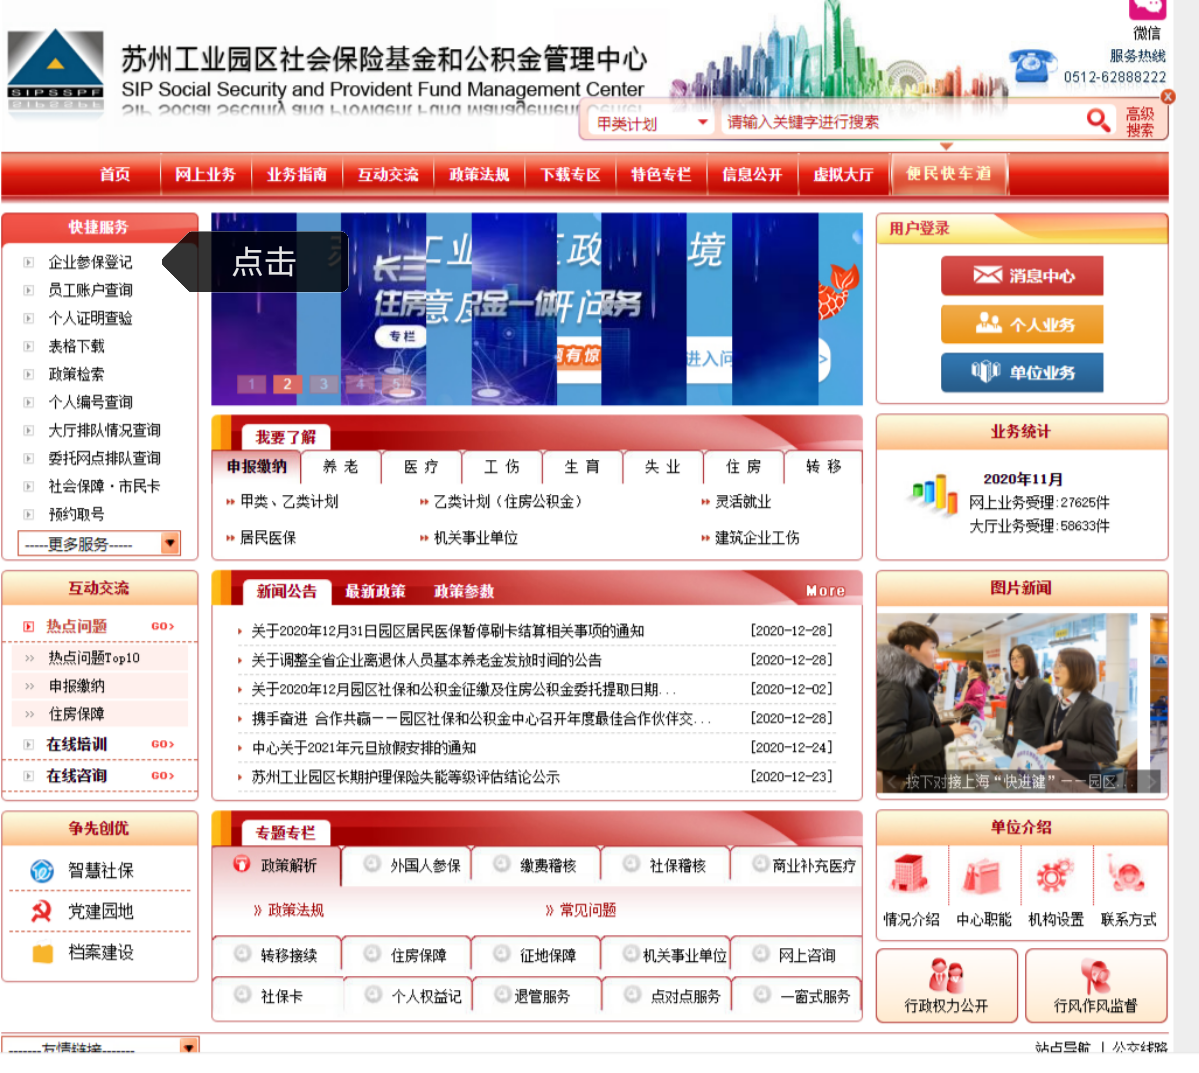Expand 更多服务 dropdown
This screenshot has width=1199, height=1073.
[99, 544]
